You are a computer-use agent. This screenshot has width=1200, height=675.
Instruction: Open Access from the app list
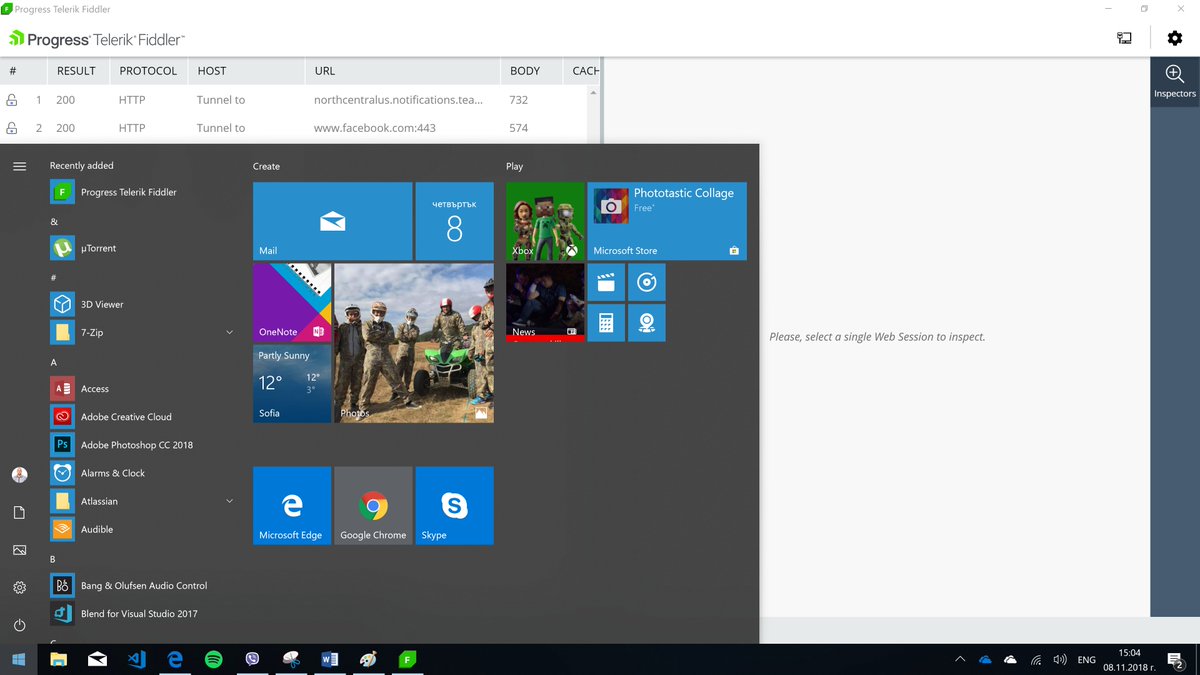pos(143,389)
